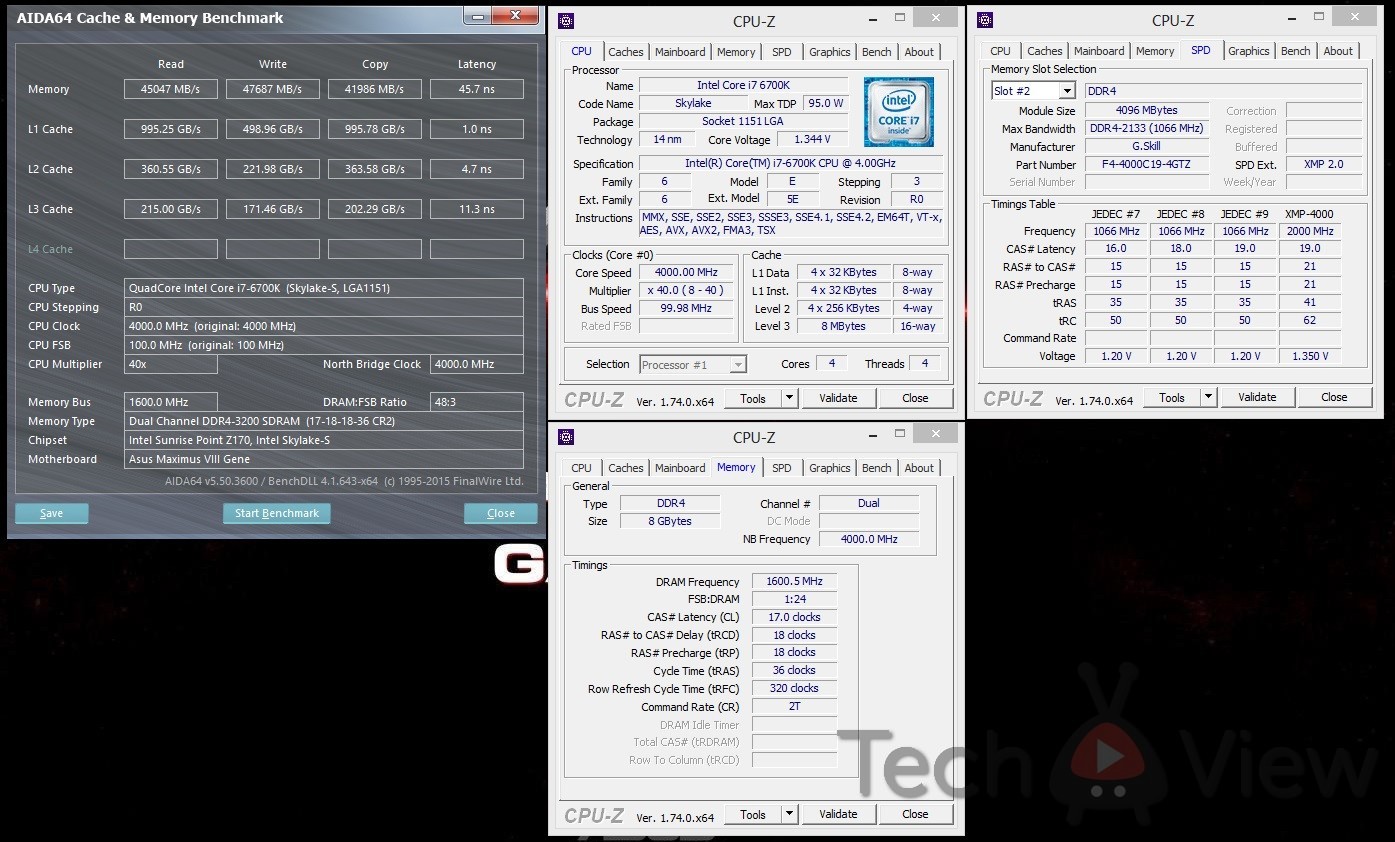Click Close button in the SPD window
This screenshot has height=842, width=1395.
click(1334, 397)
